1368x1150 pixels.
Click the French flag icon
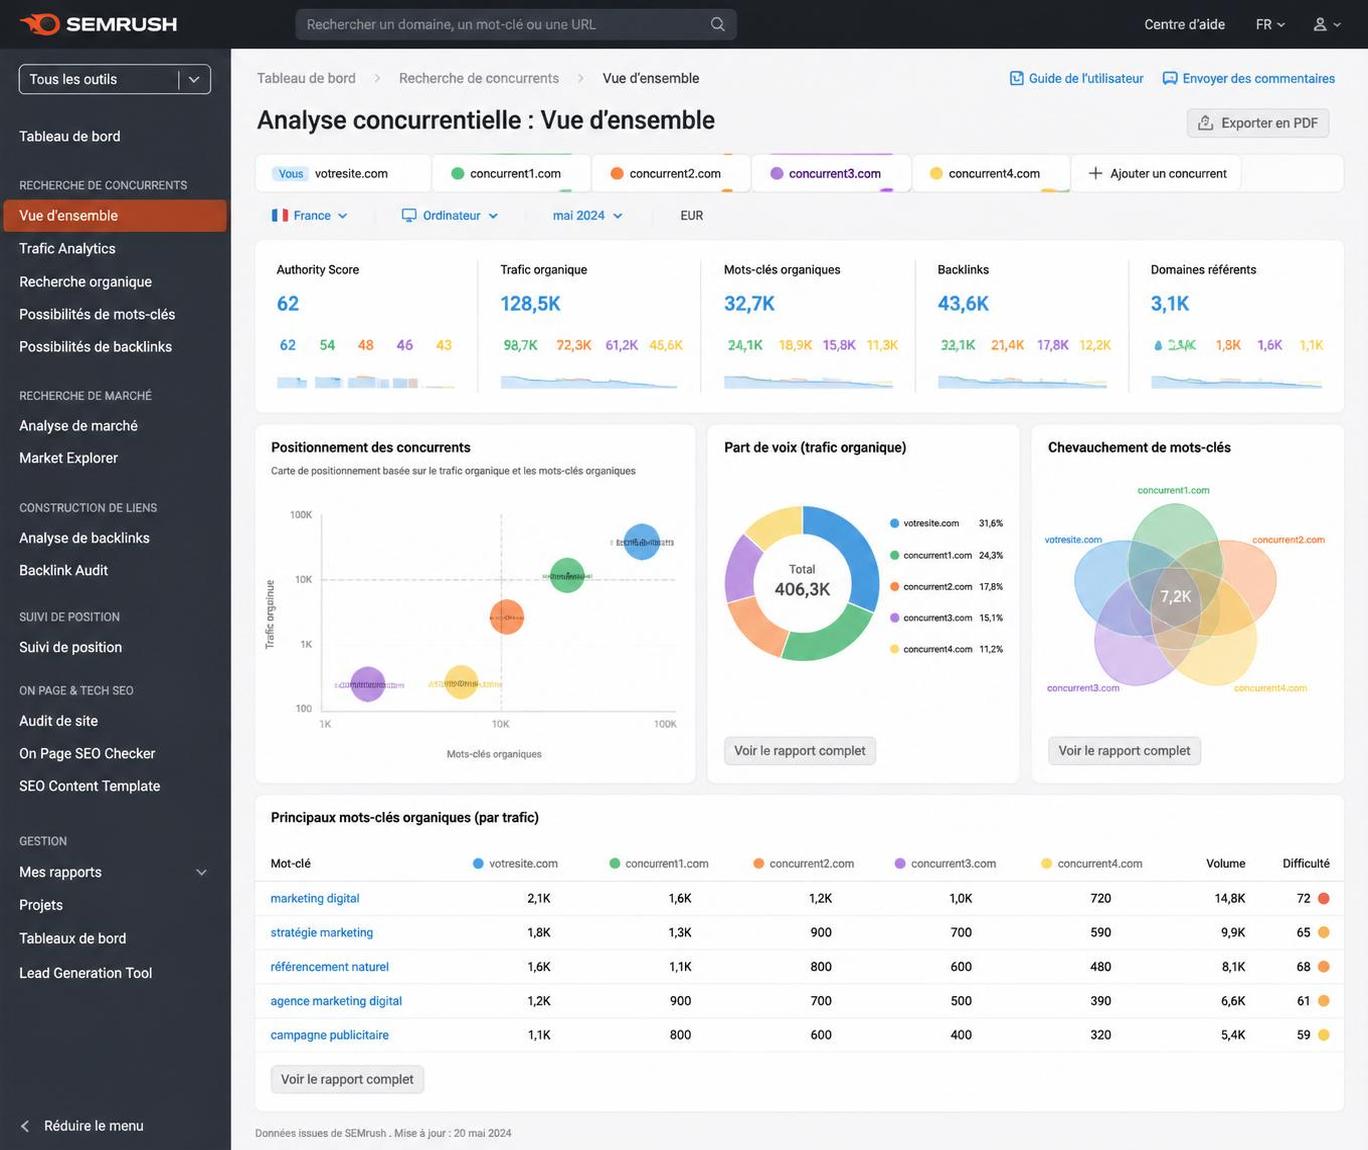(x=279, y=215)
